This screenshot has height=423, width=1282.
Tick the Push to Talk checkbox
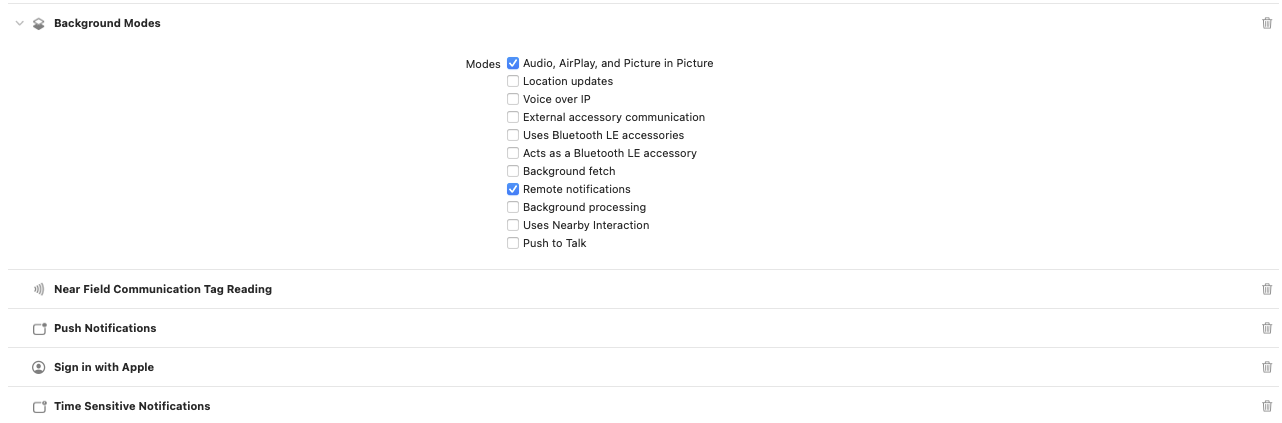coord(513,243)
